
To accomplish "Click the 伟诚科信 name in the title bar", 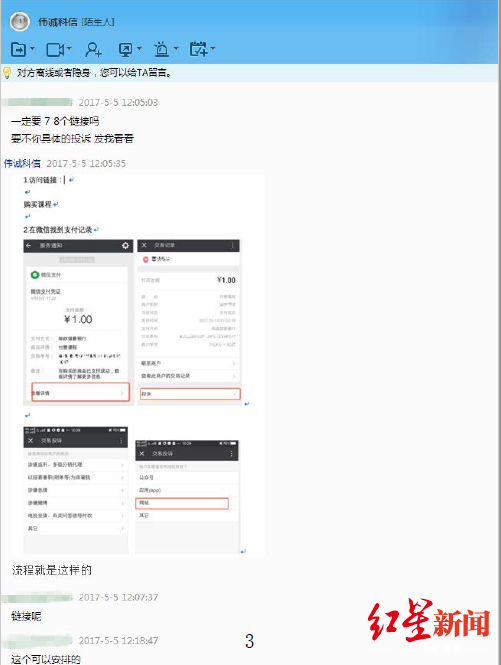I will (58, 22).
